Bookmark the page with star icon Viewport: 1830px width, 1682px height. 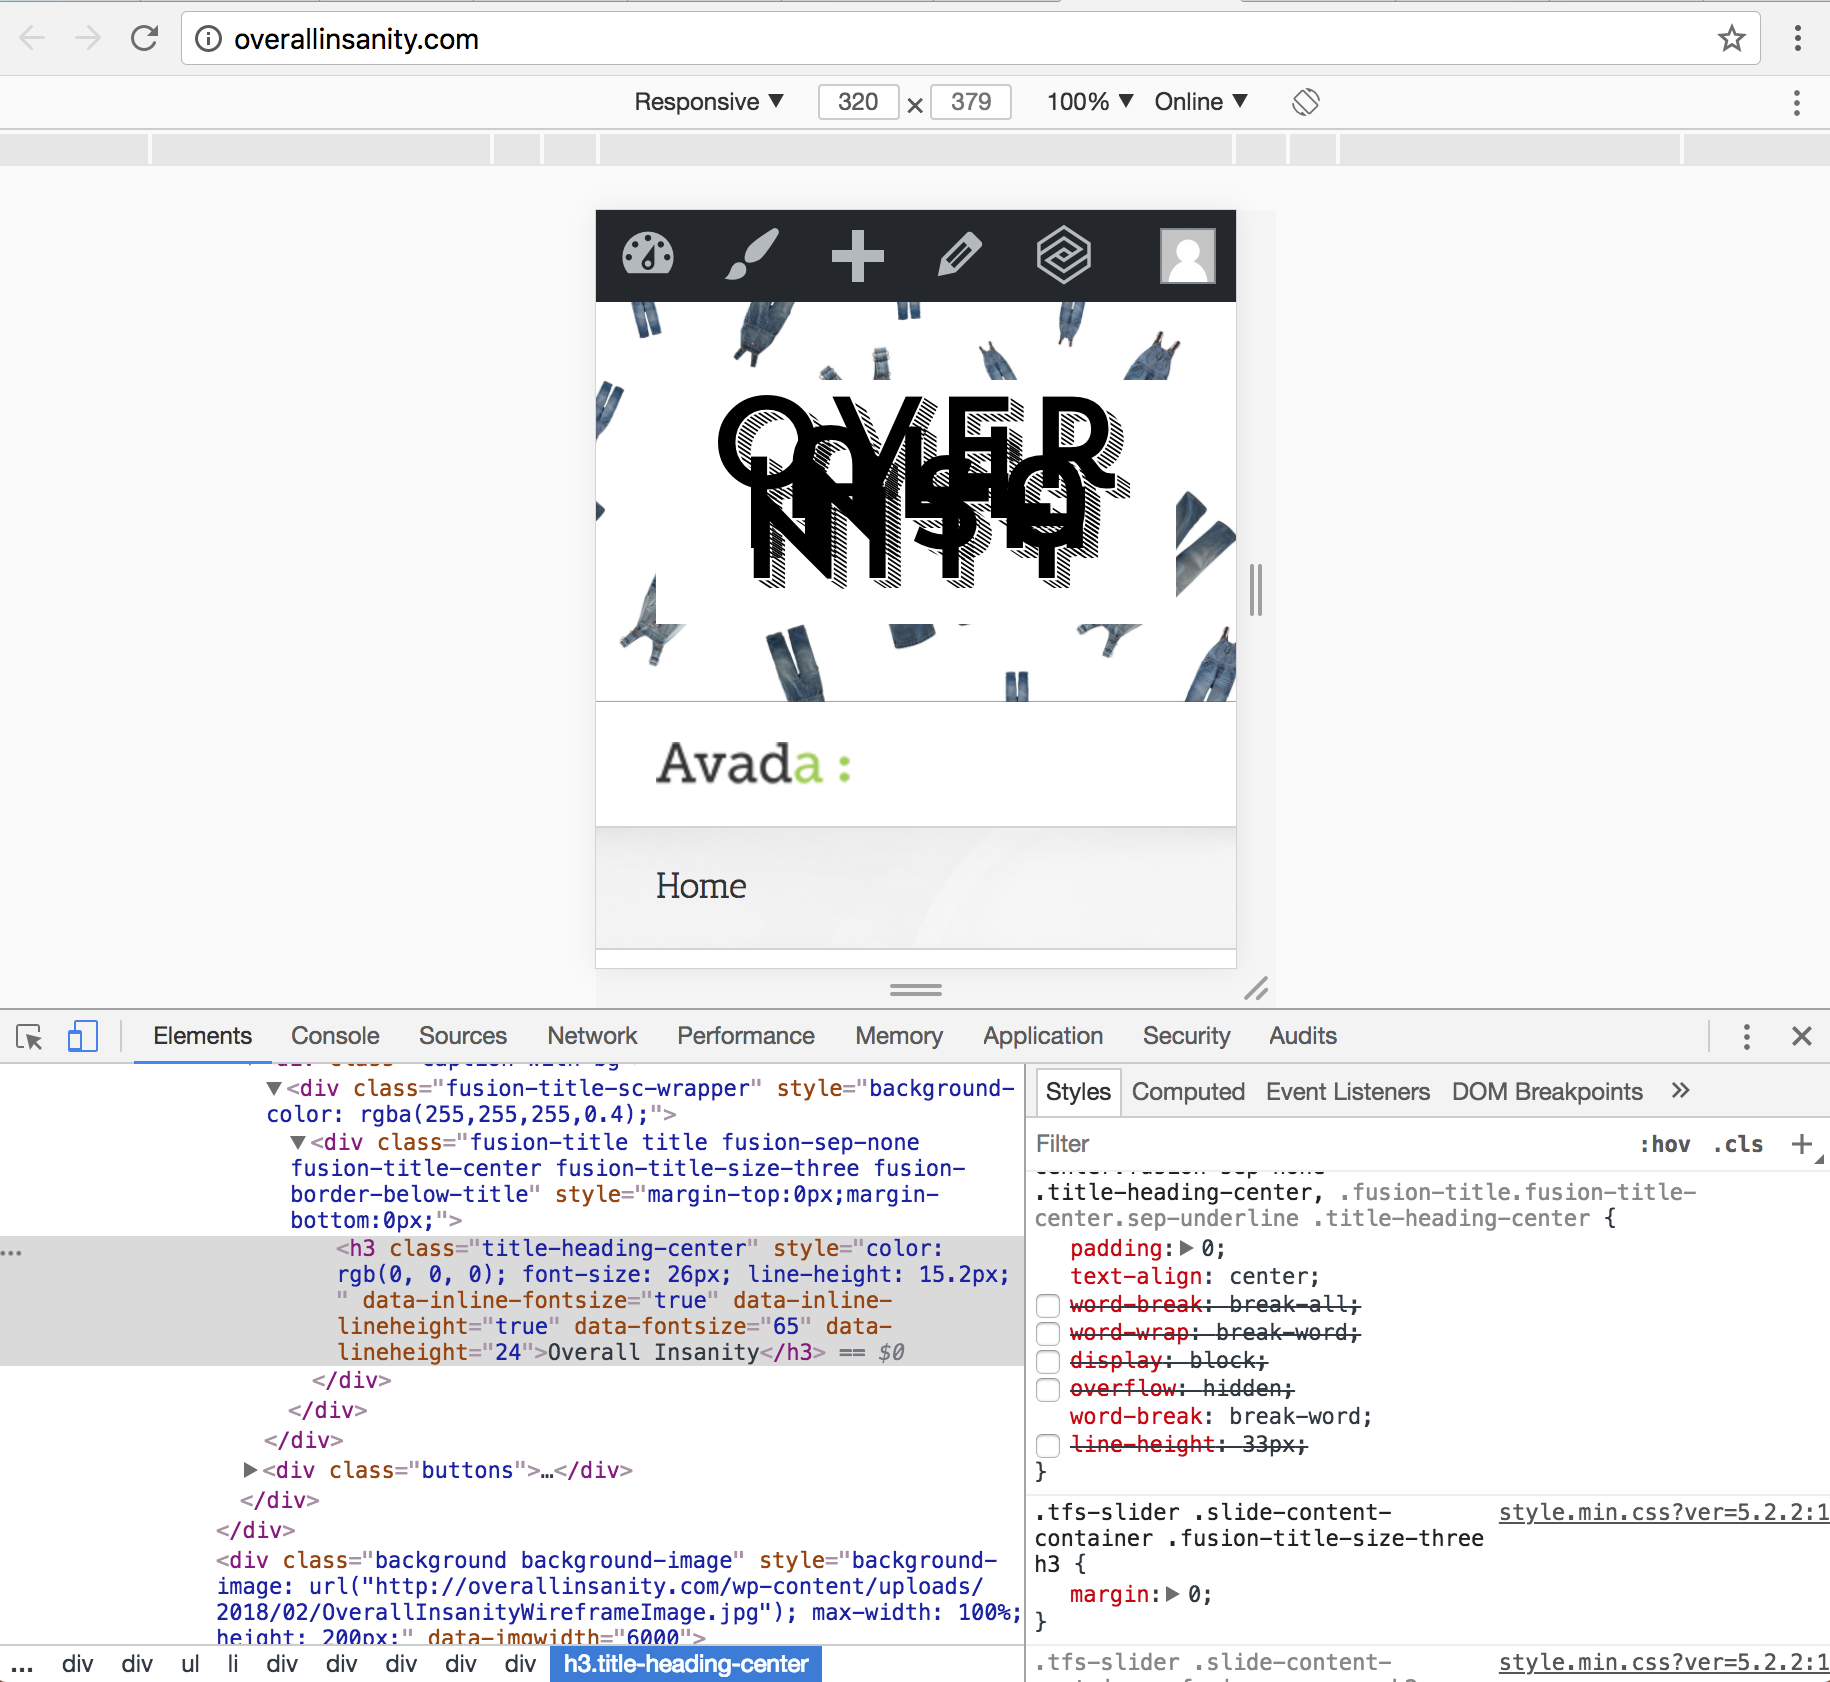click(x=1731, y=39)
